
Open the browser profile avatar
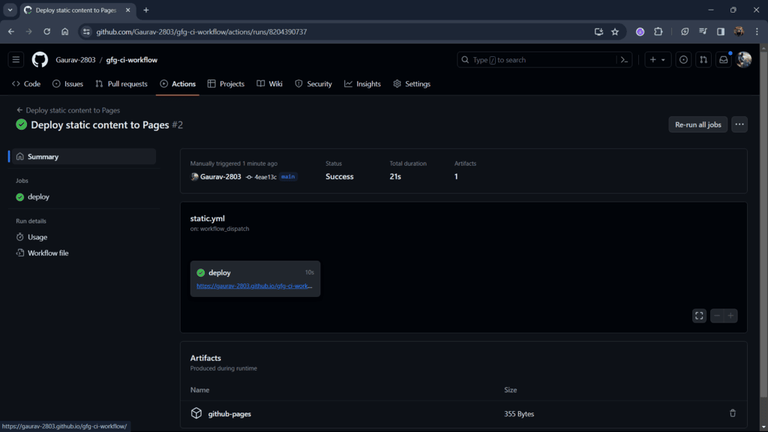click(x=739, y=32)
